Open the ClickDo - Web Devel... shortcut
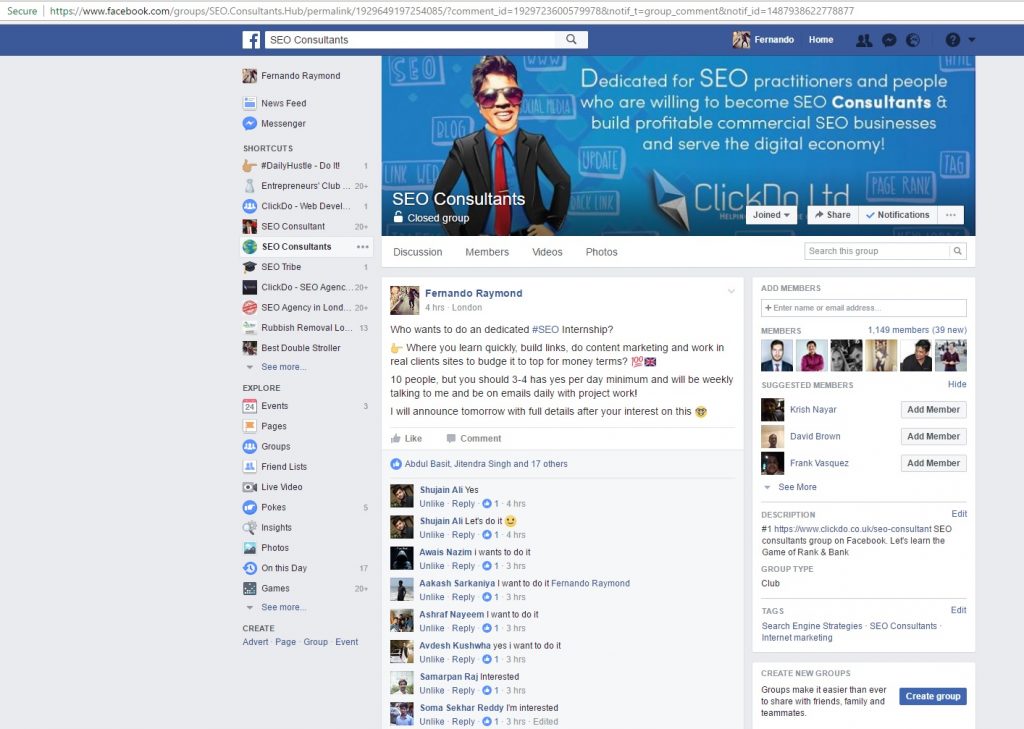 [x=305, y=206]
